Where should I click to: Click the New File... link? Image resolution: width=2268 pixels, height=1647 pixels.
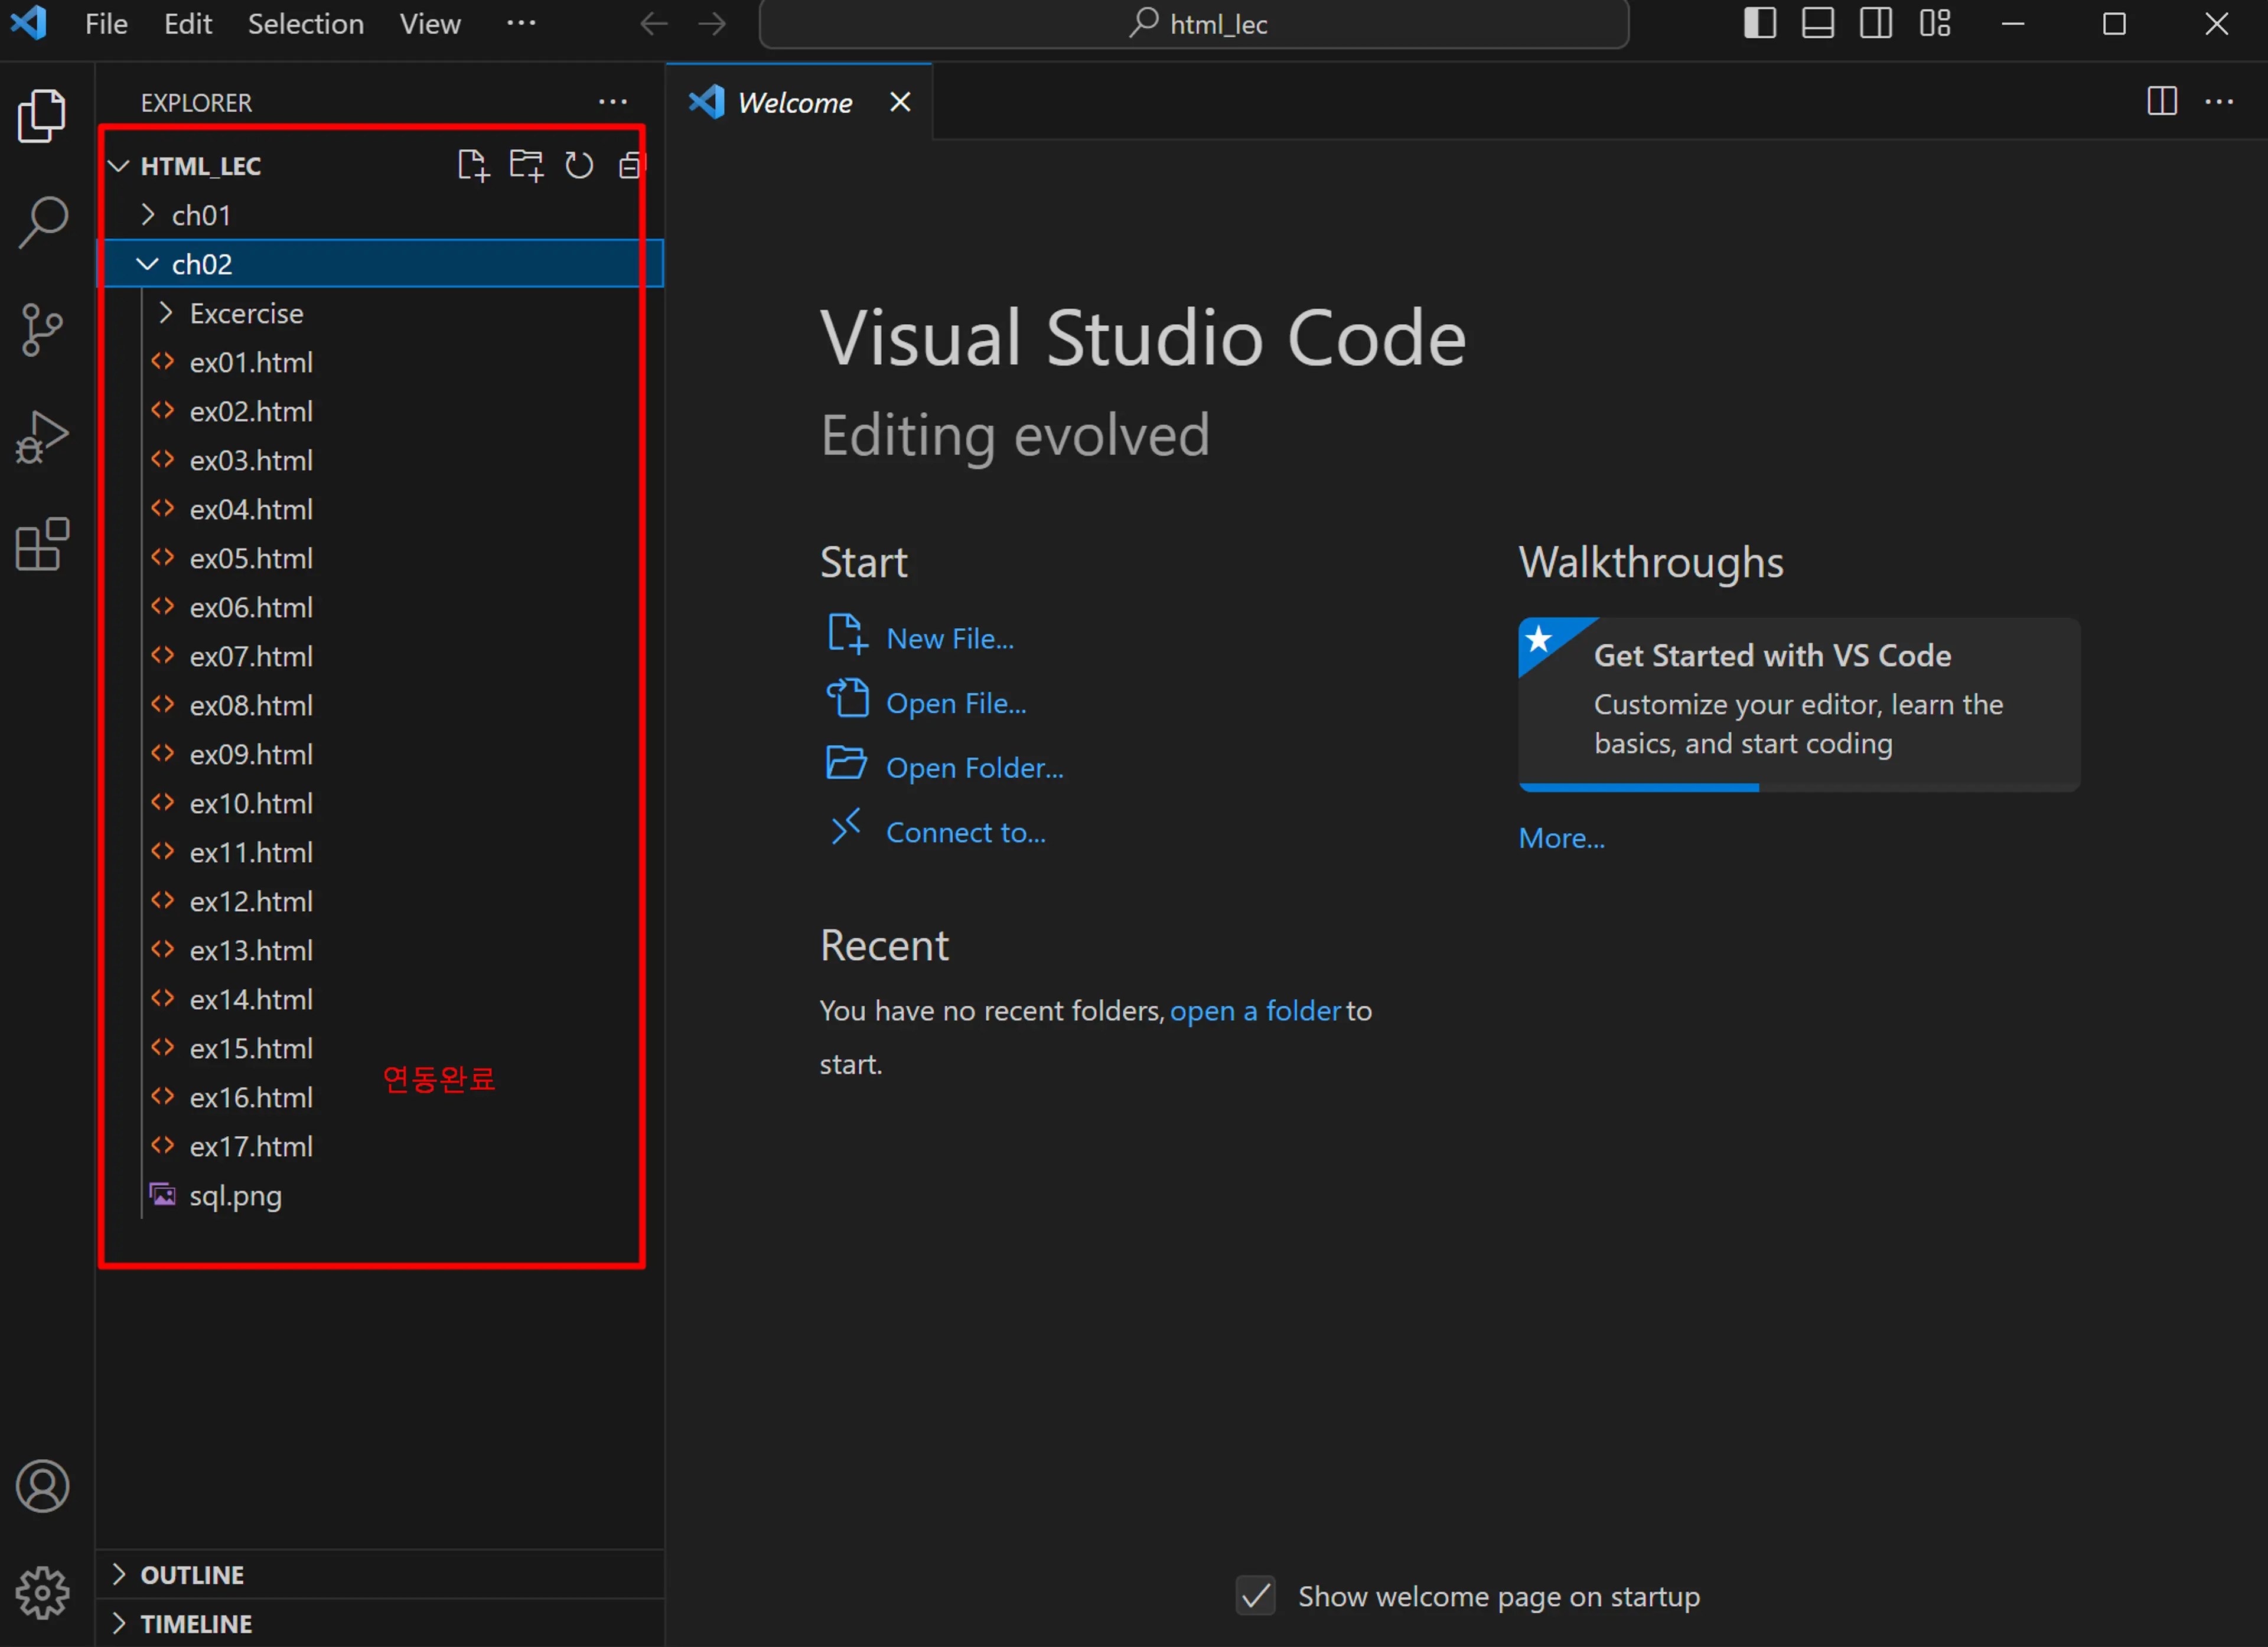tap(949, 638)
